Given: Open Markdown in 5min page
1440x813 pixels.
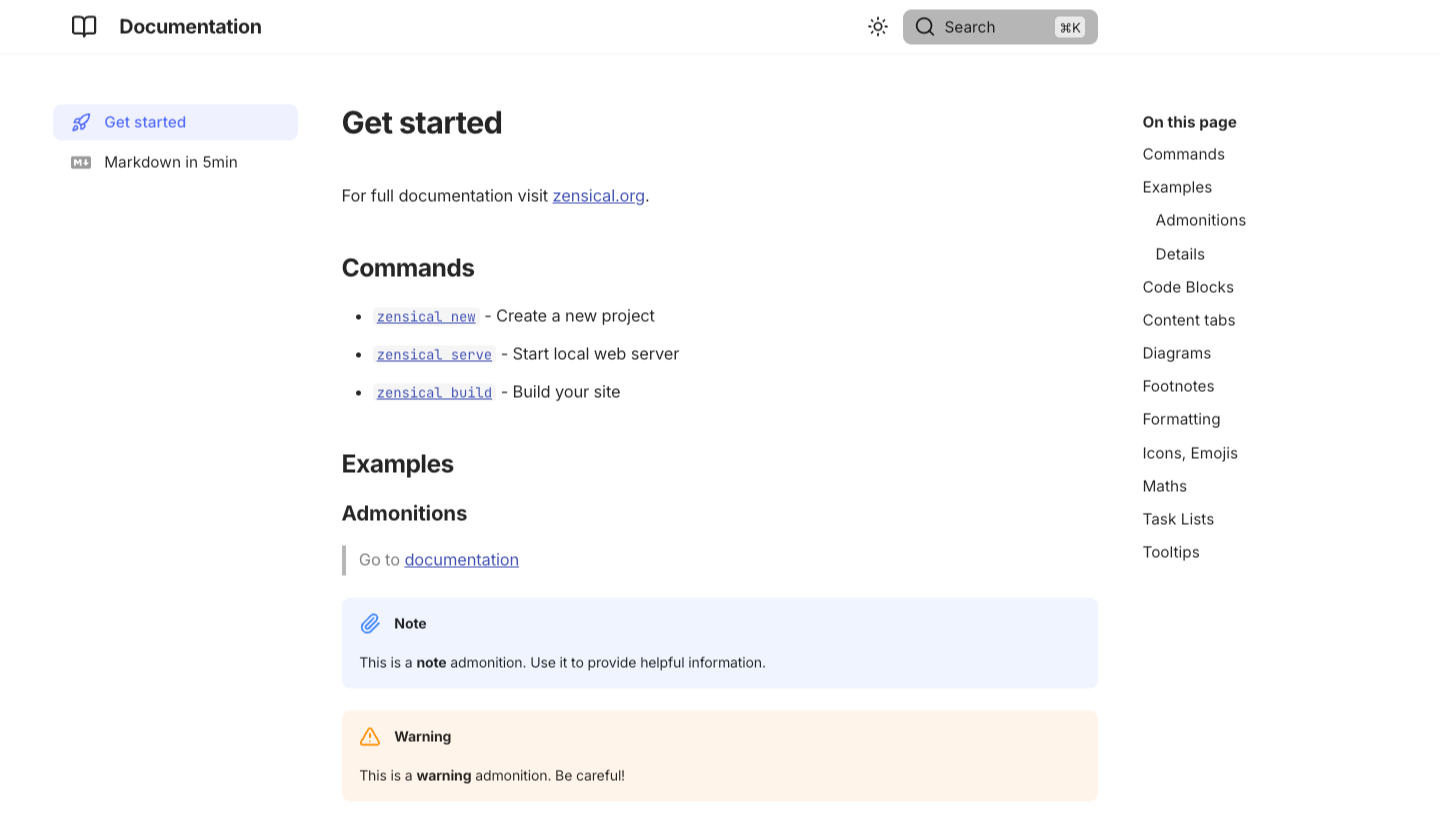Looking at the screenshot, I should point(171,162).
